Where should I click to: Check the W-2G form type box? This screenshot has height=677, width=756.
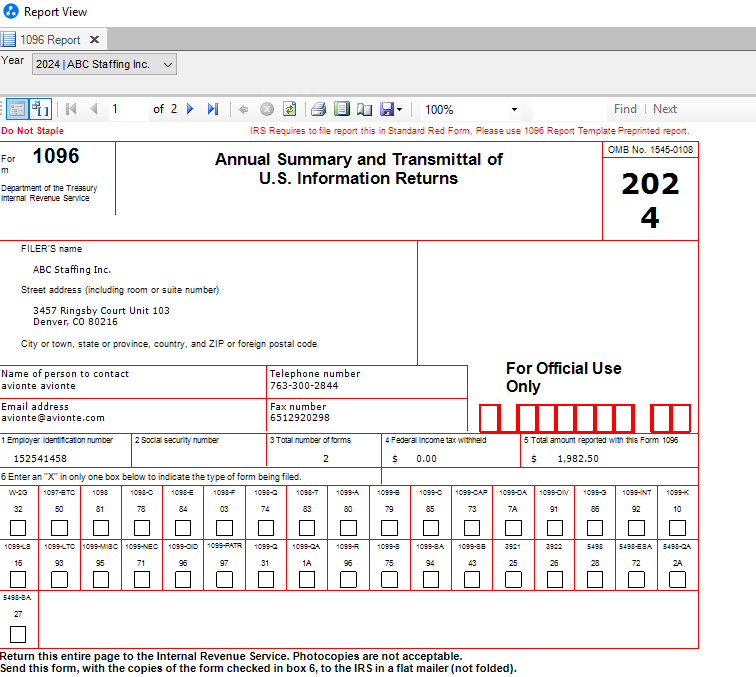18,528
